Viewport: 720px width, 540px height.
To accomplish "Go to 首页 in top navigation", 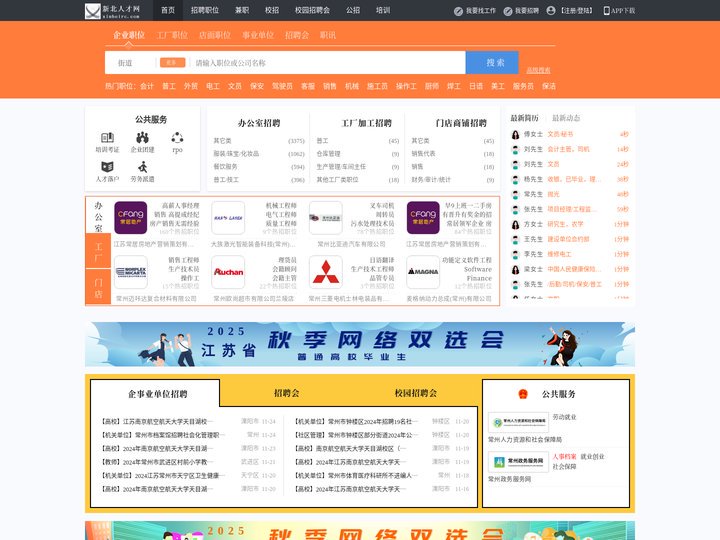I will [168, 10].
